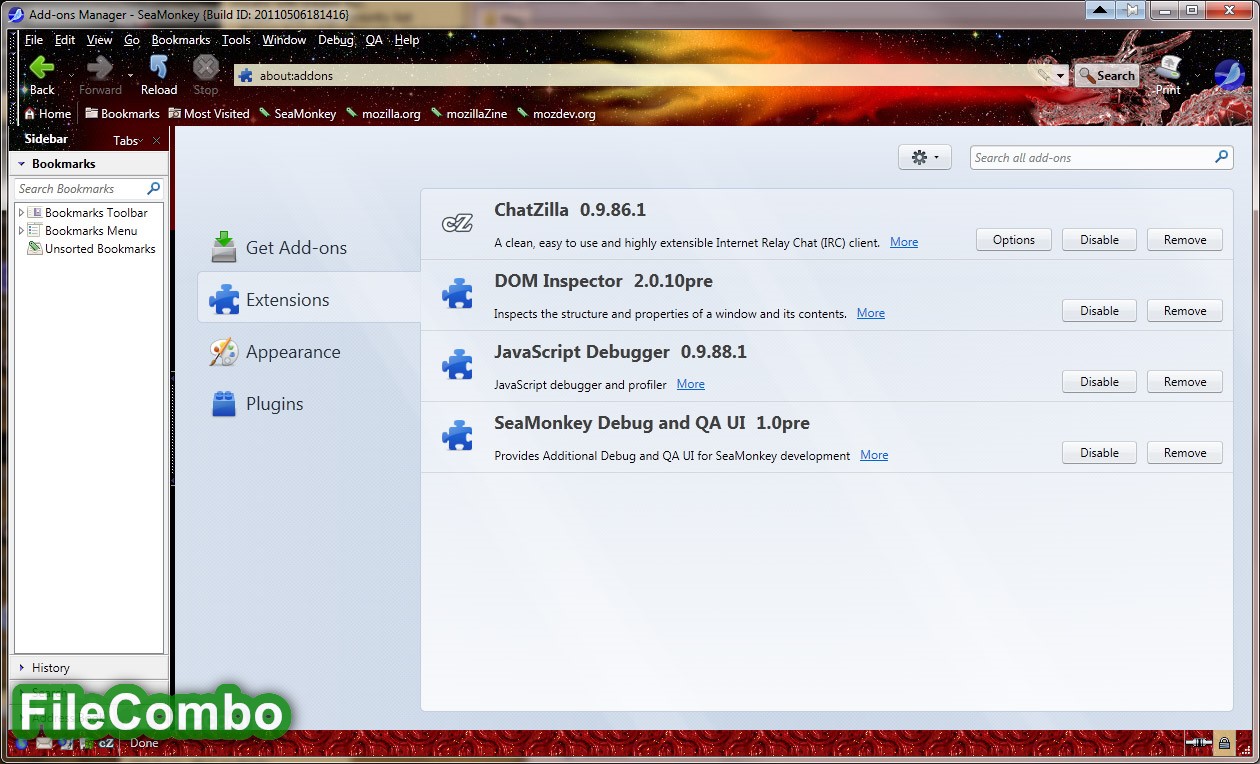This screenshot has height=764, width=1260.
Task: Open Mail via status bar envelope icon
Action: coord(44,743)
